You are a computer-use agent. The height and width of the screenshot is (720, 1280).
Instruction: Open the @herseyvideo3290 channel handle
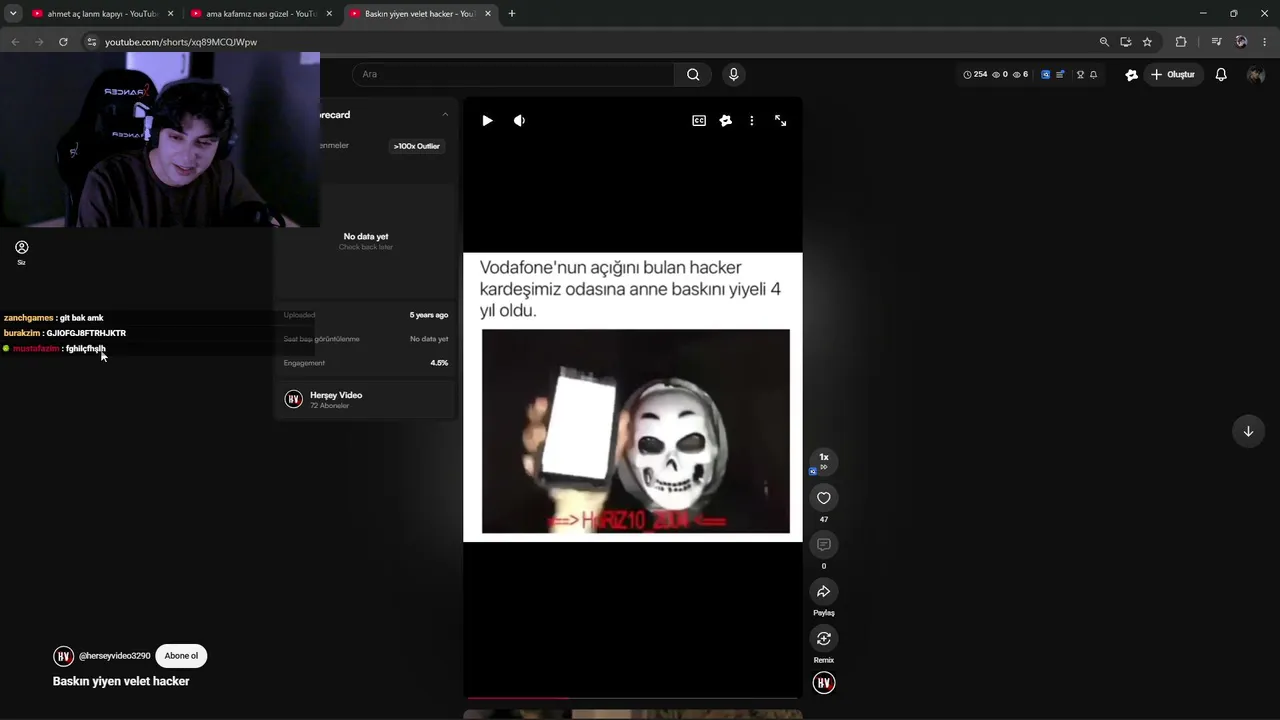[115, 656]
